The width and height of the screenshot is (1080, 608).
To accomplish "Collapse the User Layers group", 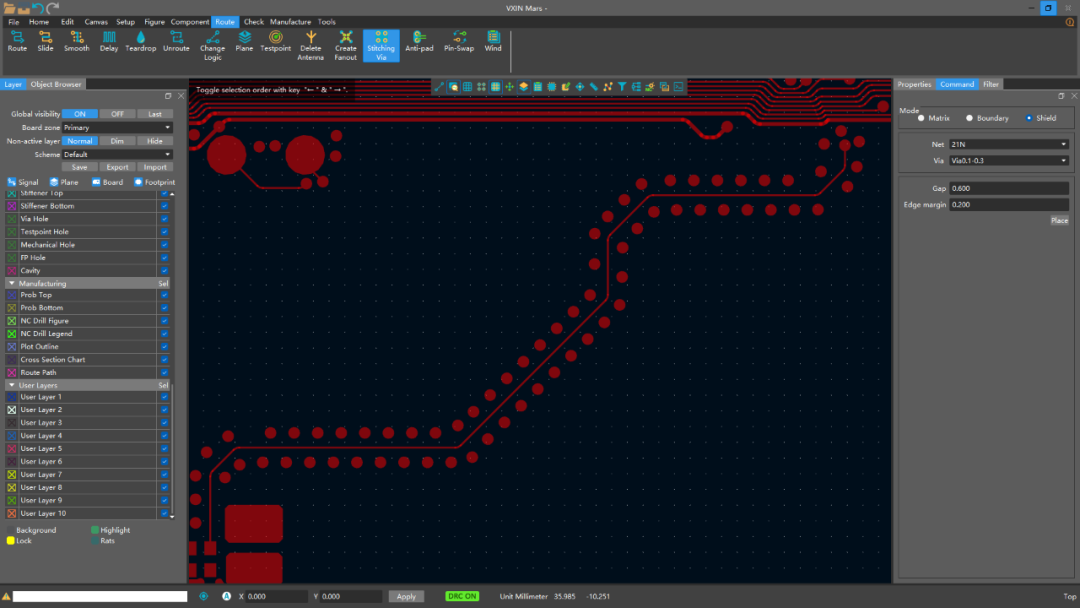I will (12, 386).
